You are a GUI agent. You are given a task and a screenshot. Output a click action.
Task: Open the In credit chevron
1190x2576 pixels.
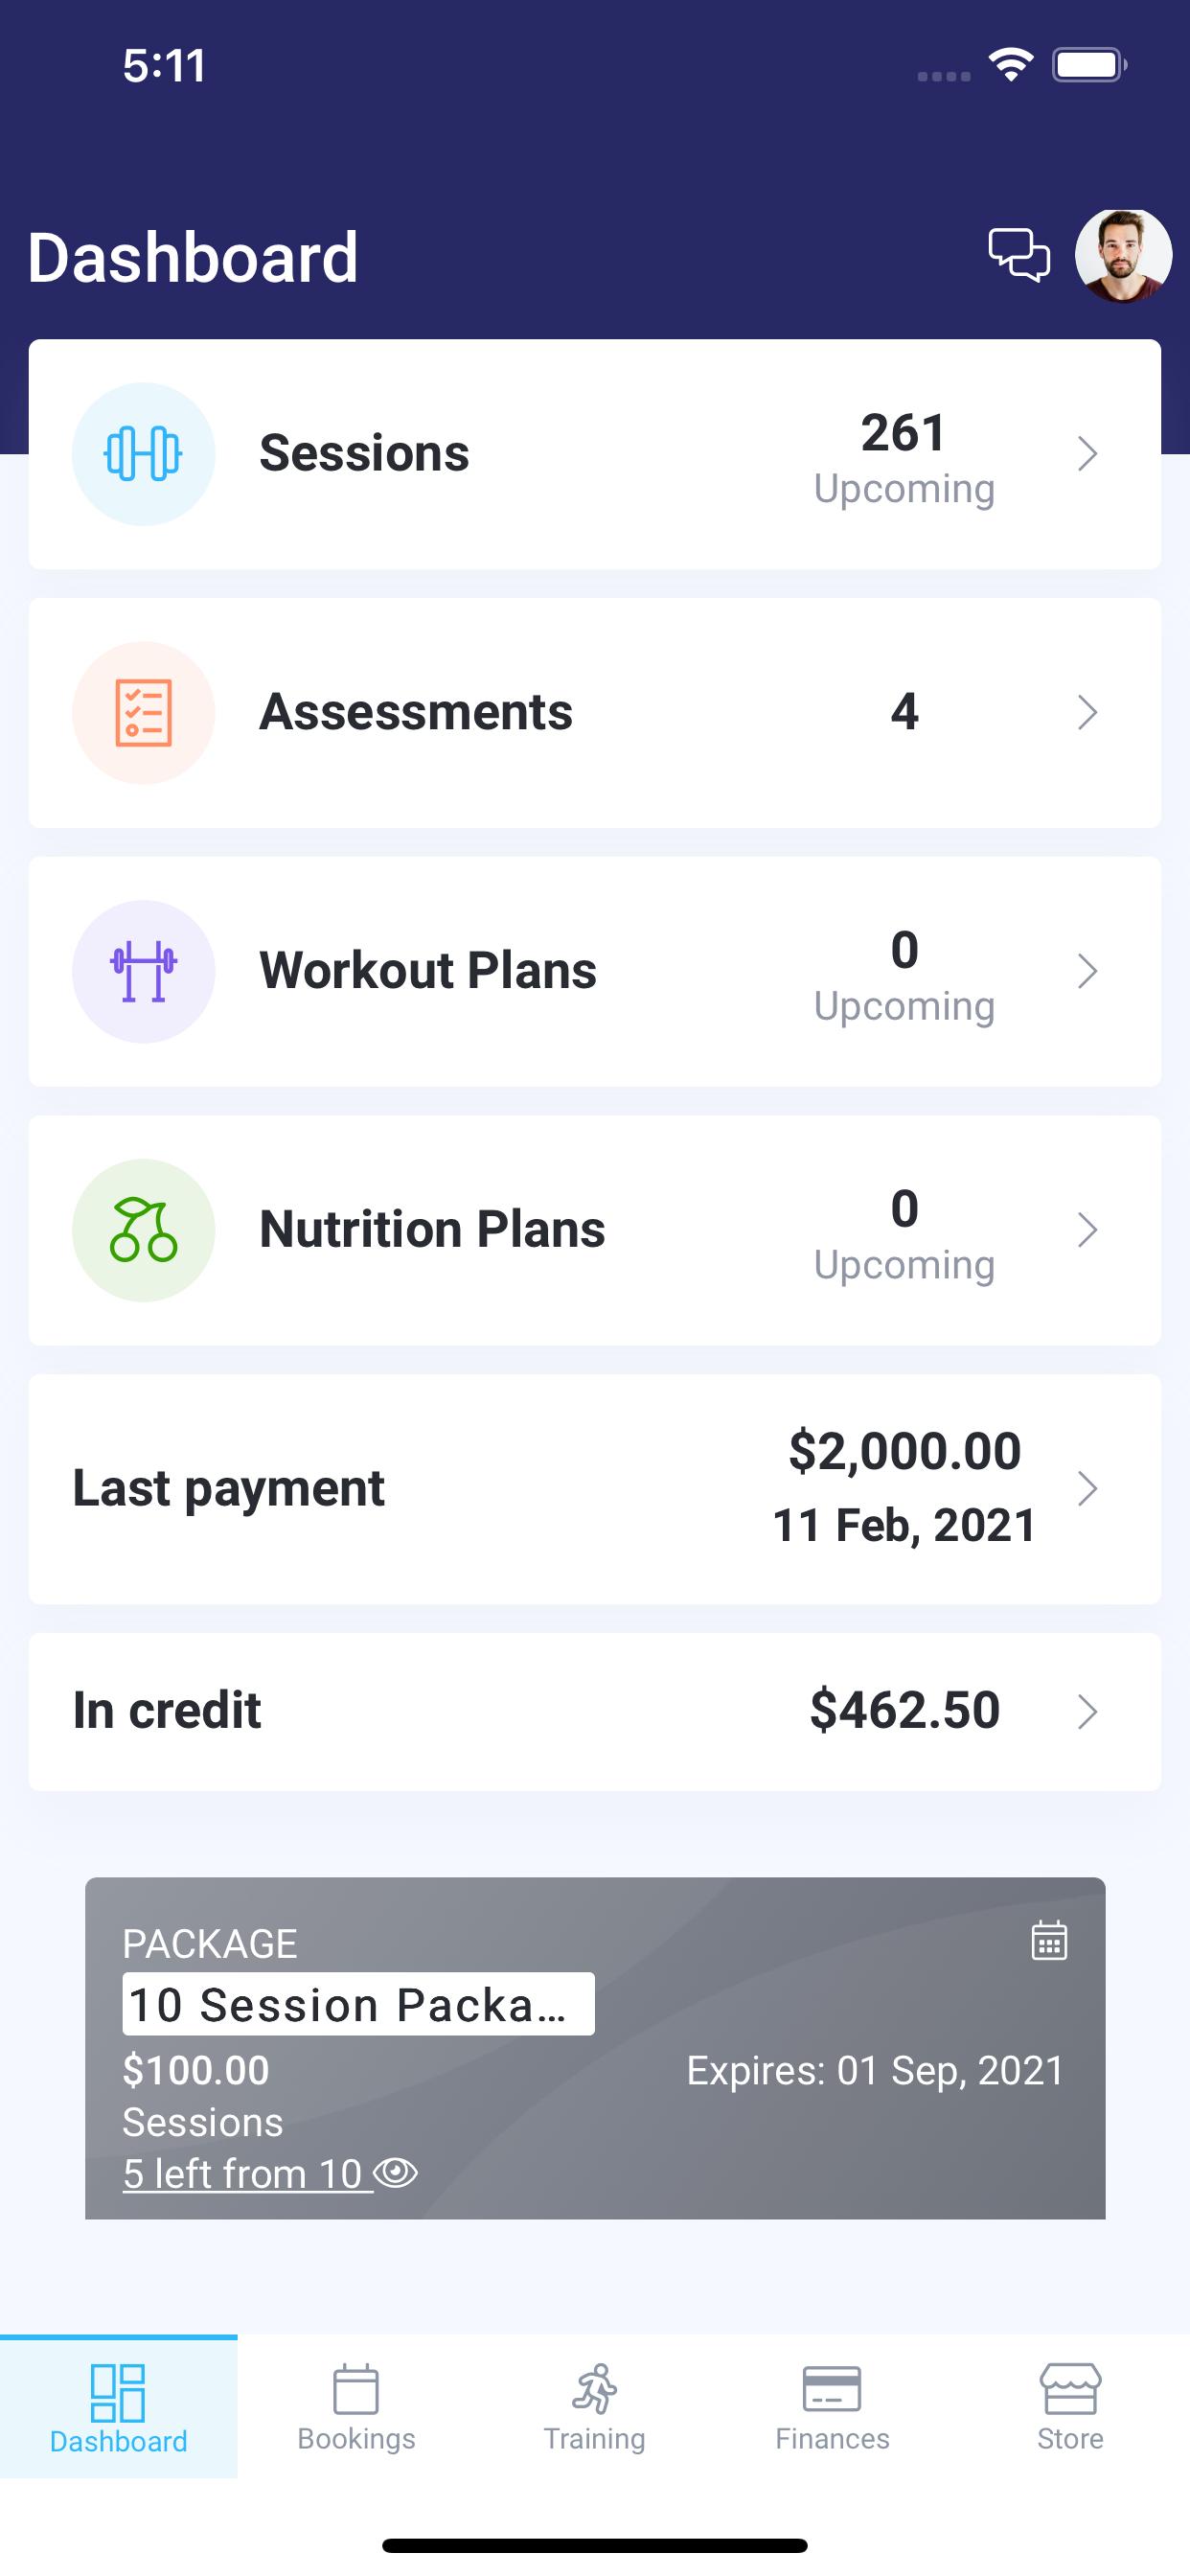coord(1088,1712)
